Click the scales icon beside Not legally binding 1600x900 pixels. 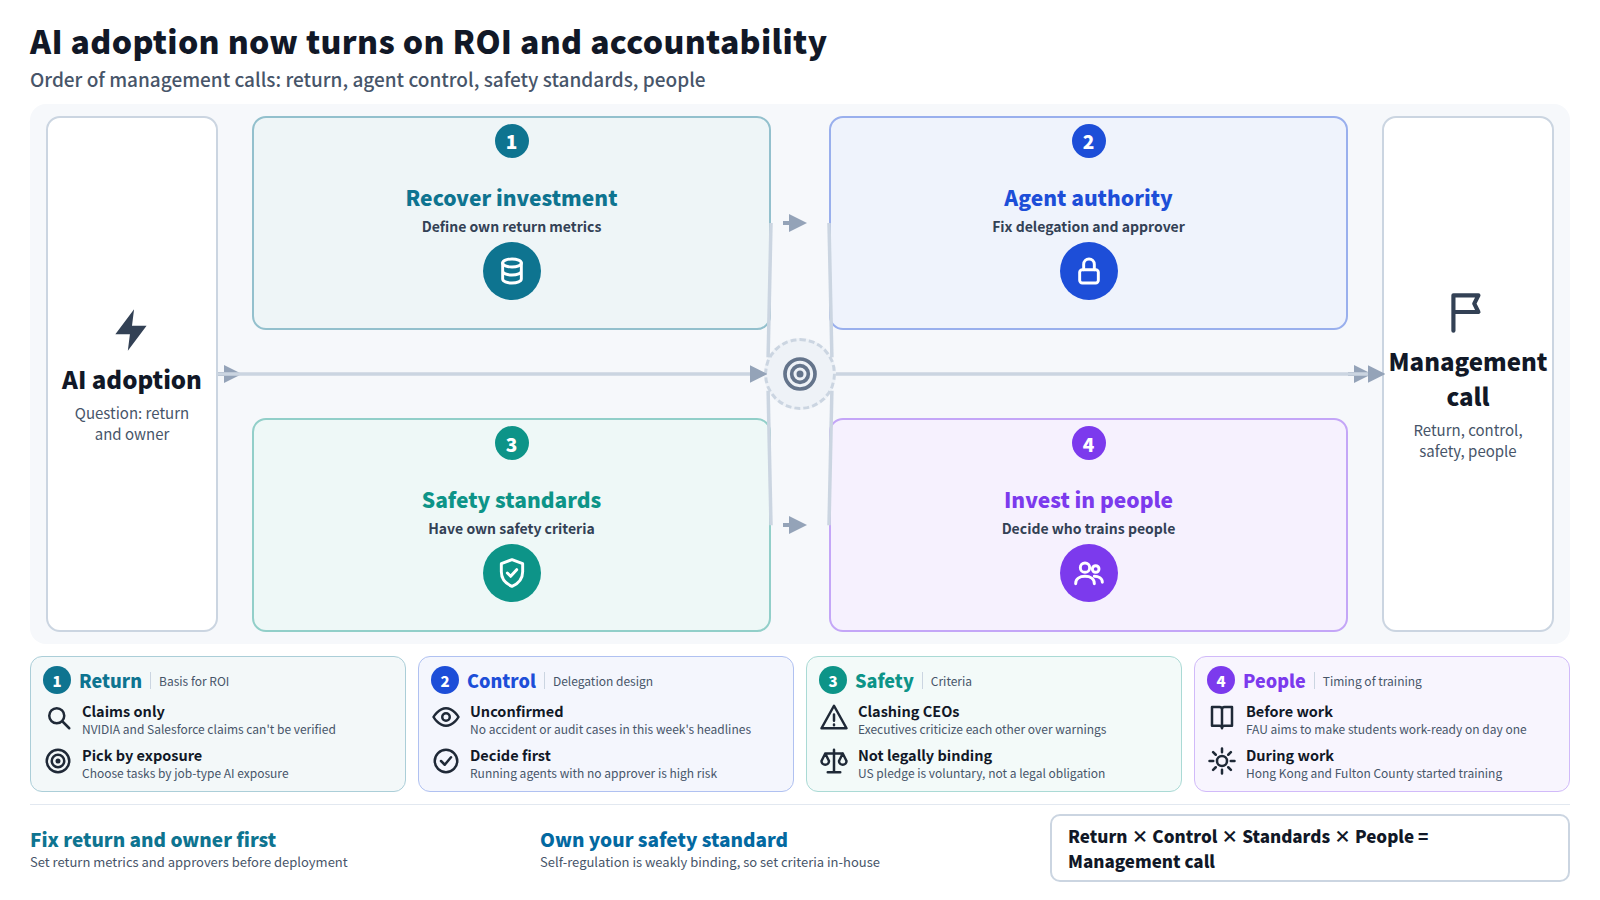(834, 762)
